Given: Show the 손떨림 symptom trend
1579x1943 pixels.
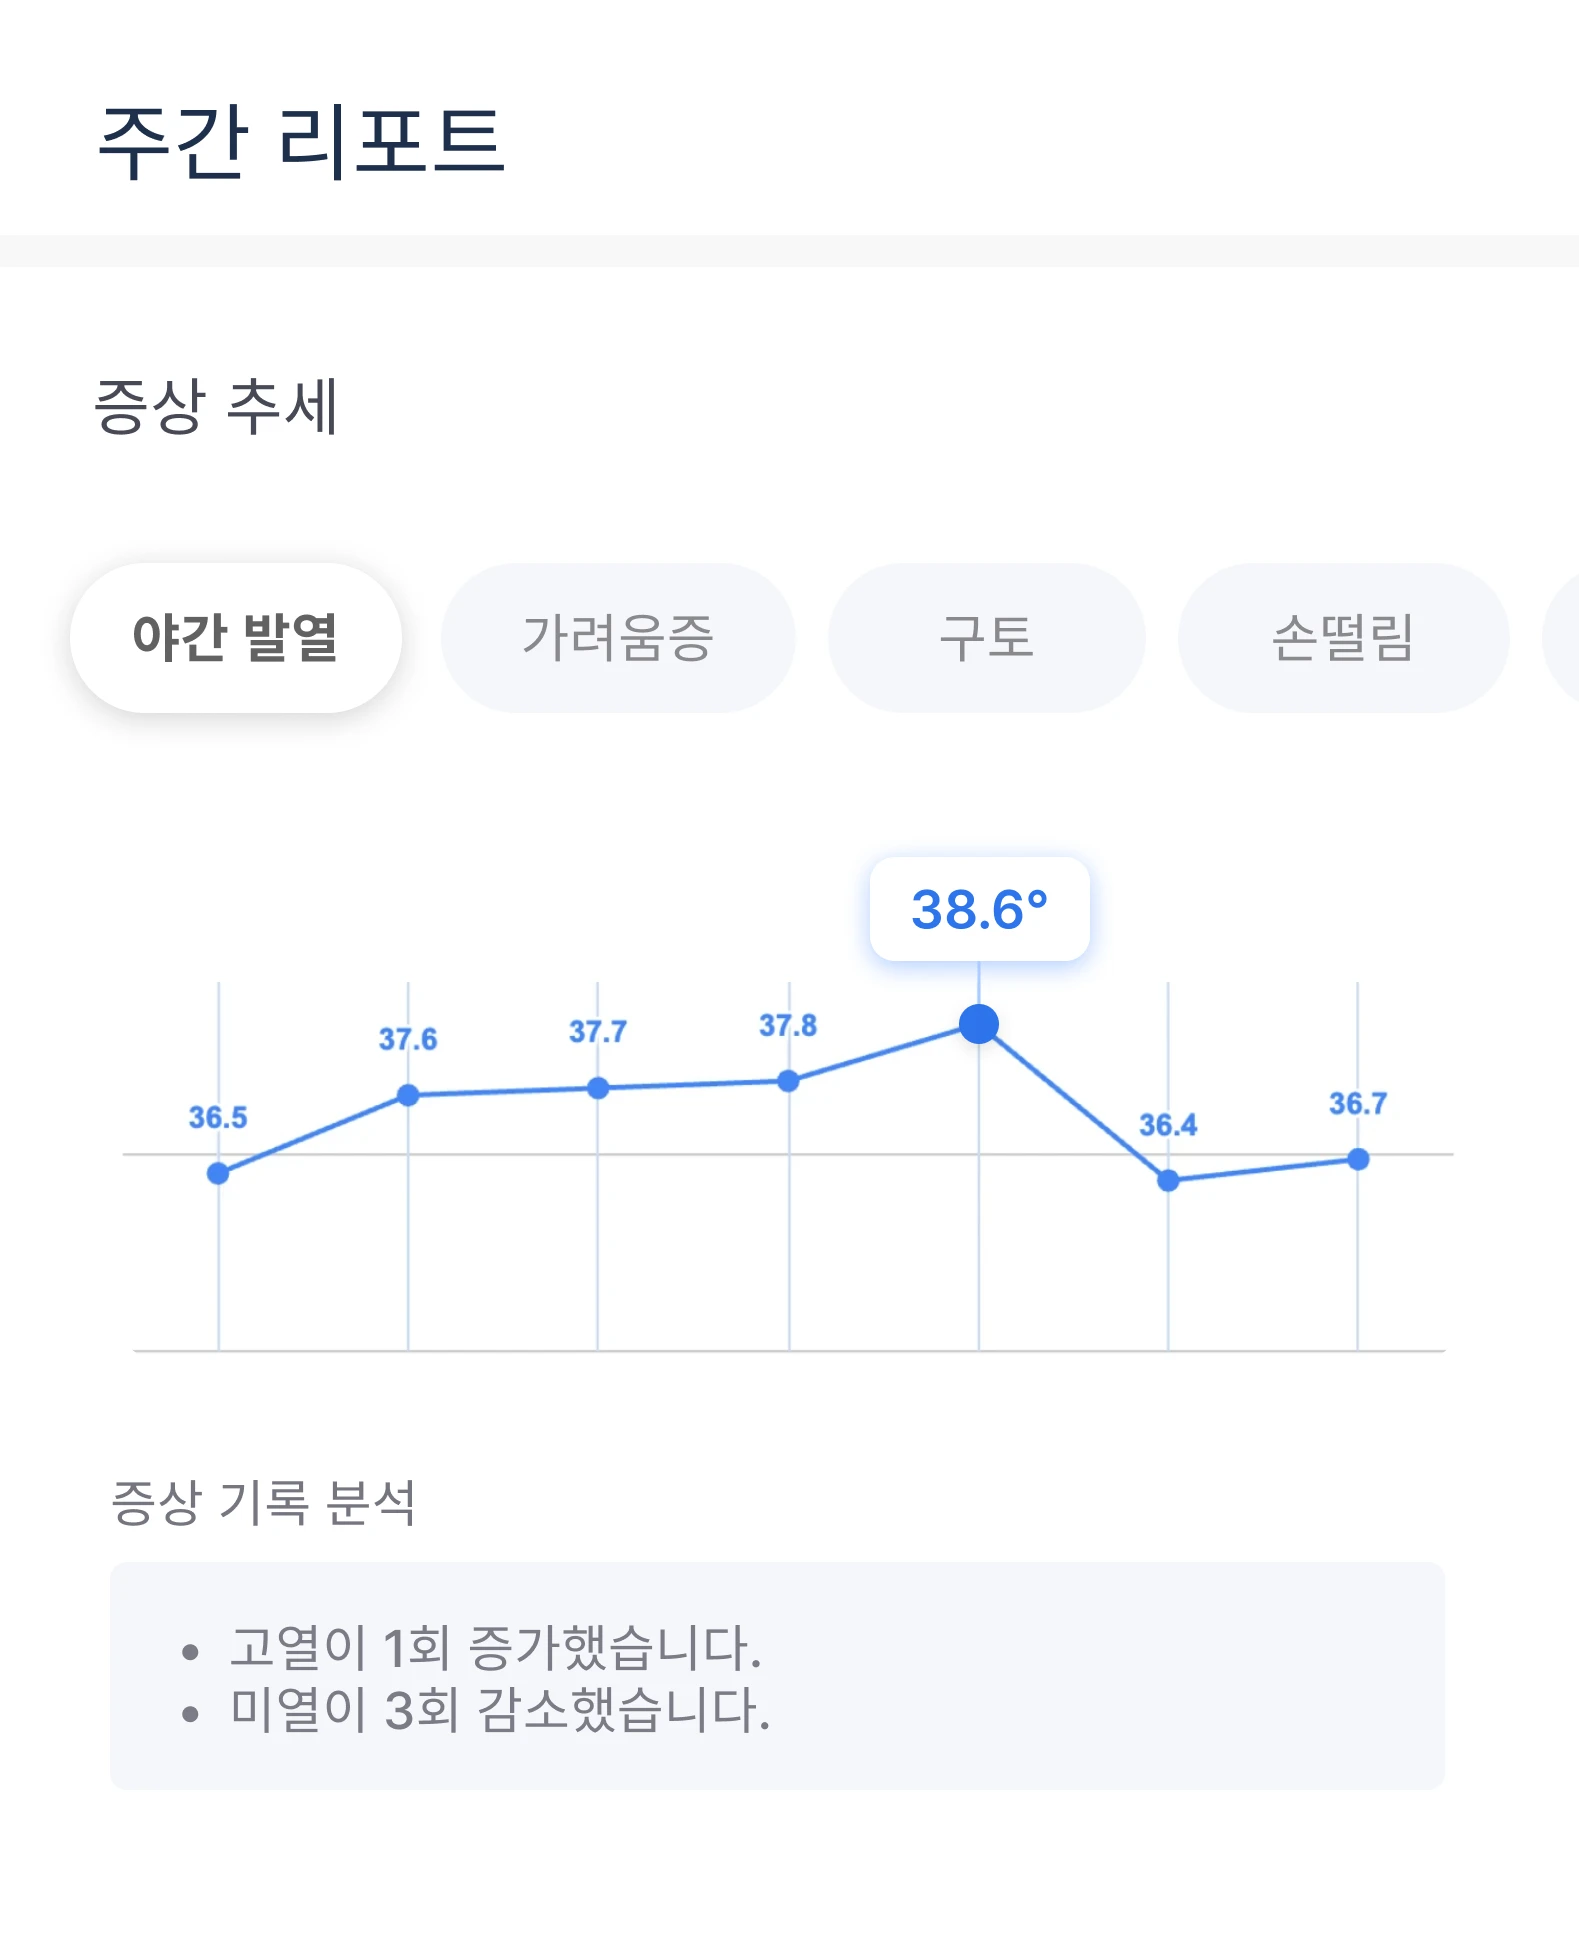Looking at the screenshot, I should point(1343,638).
